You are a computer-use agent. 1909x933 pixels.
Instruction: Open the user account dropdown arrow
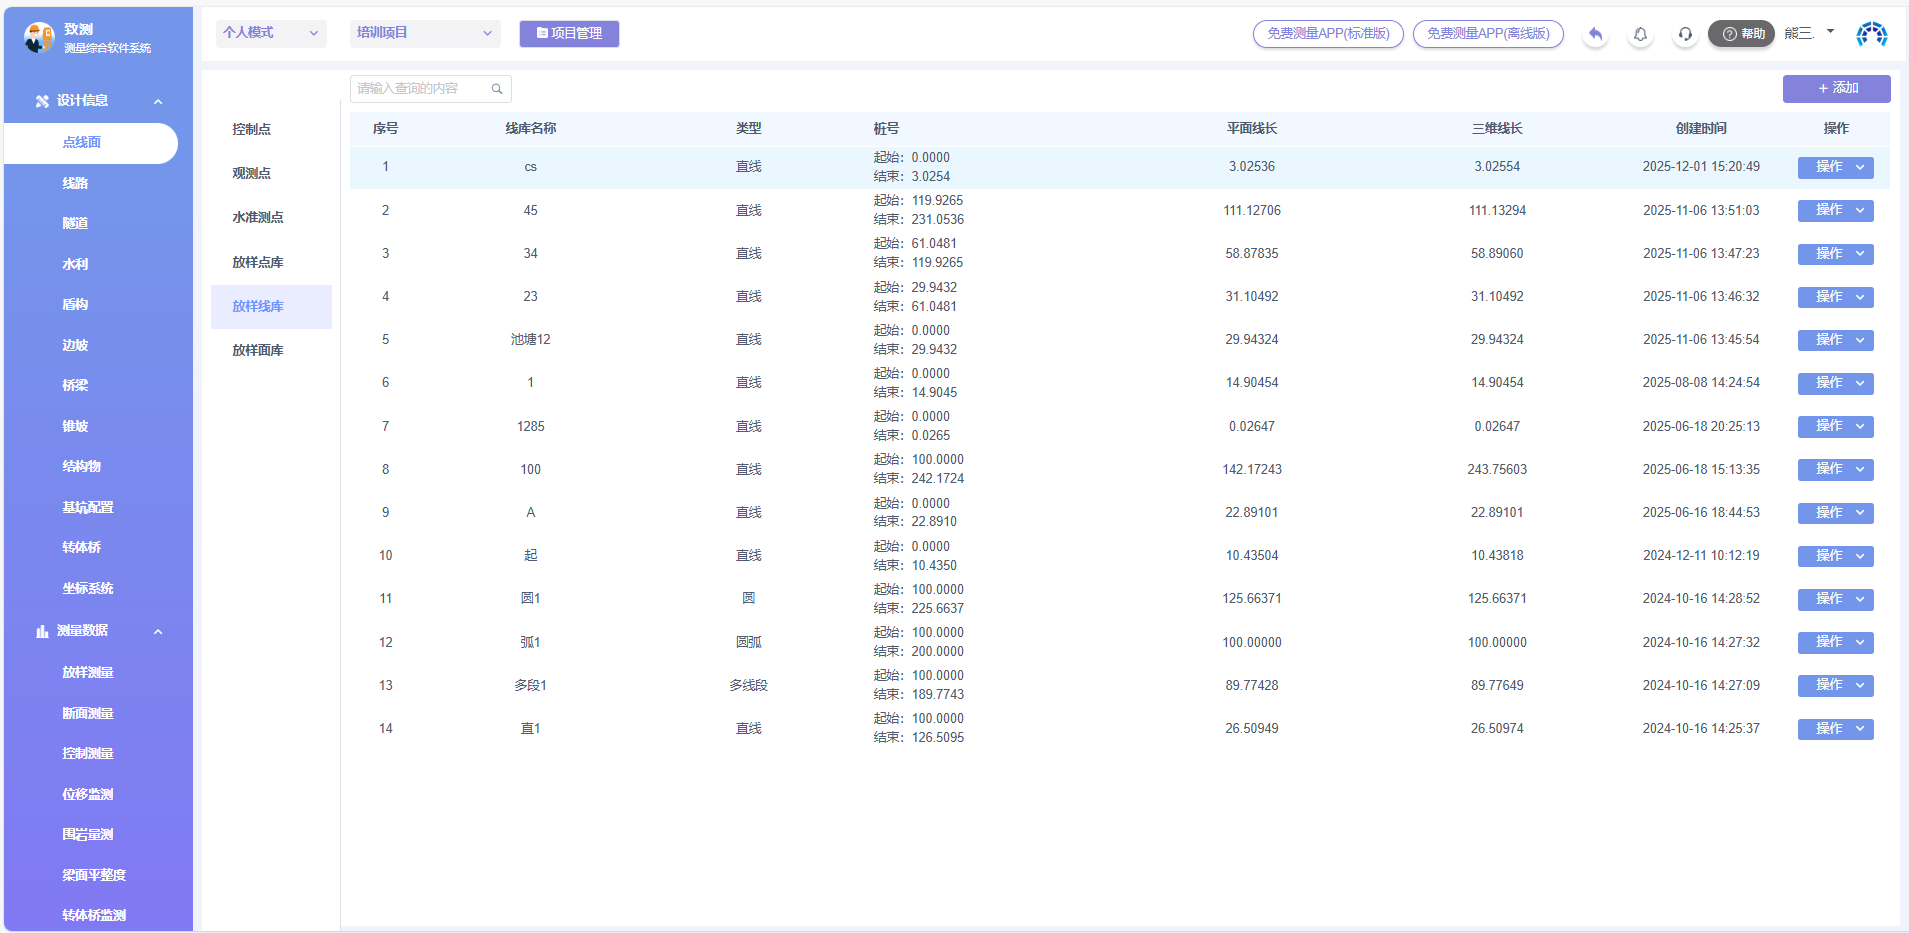[x=1830, y=32]
